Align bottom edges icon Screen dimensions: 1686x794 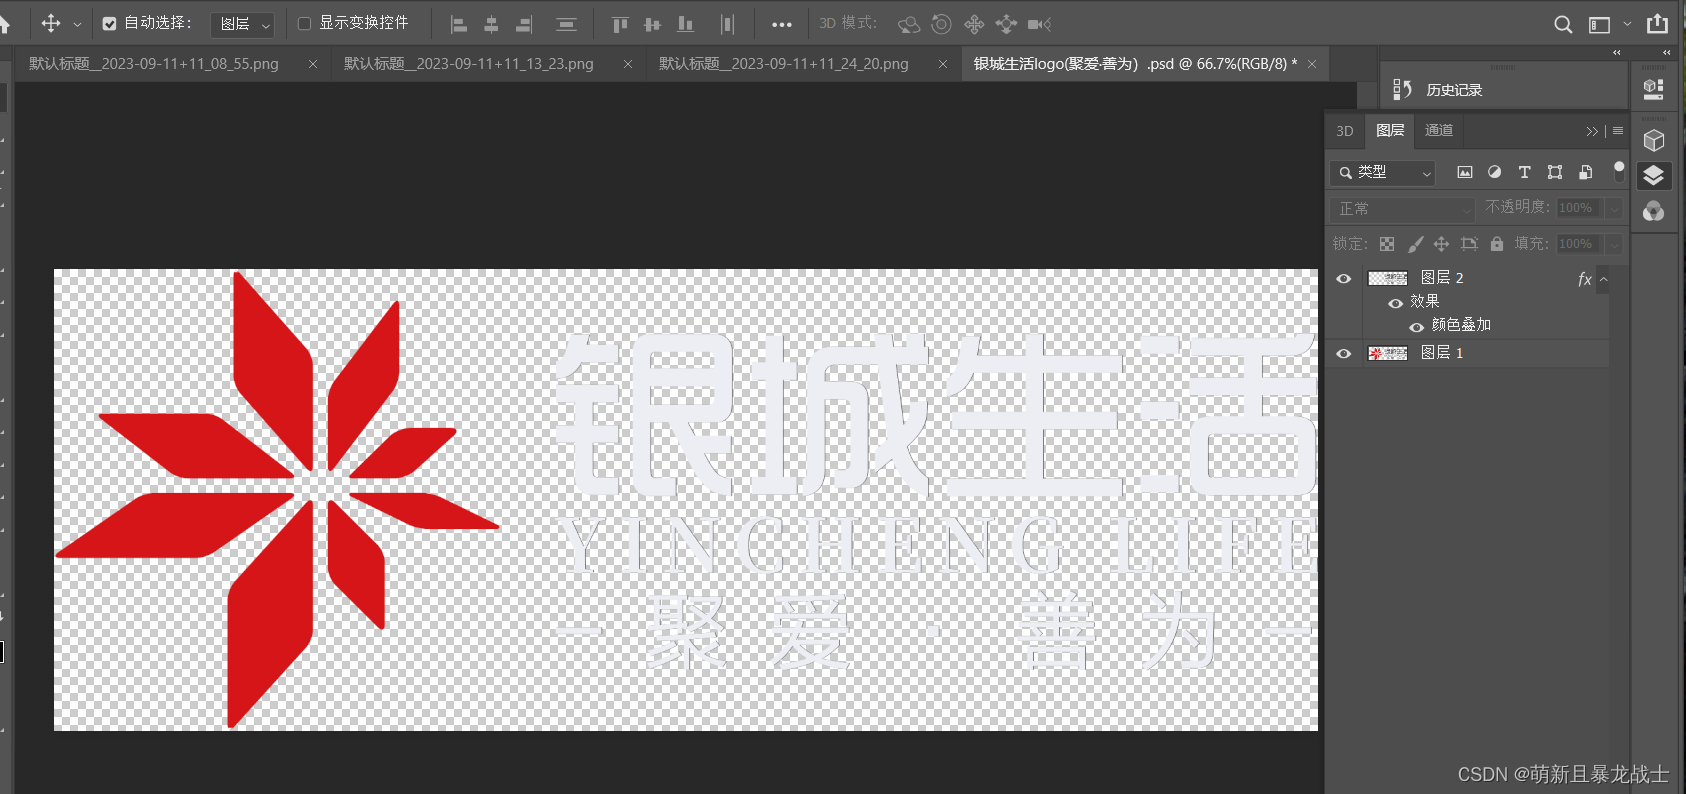tap(685, 24)
